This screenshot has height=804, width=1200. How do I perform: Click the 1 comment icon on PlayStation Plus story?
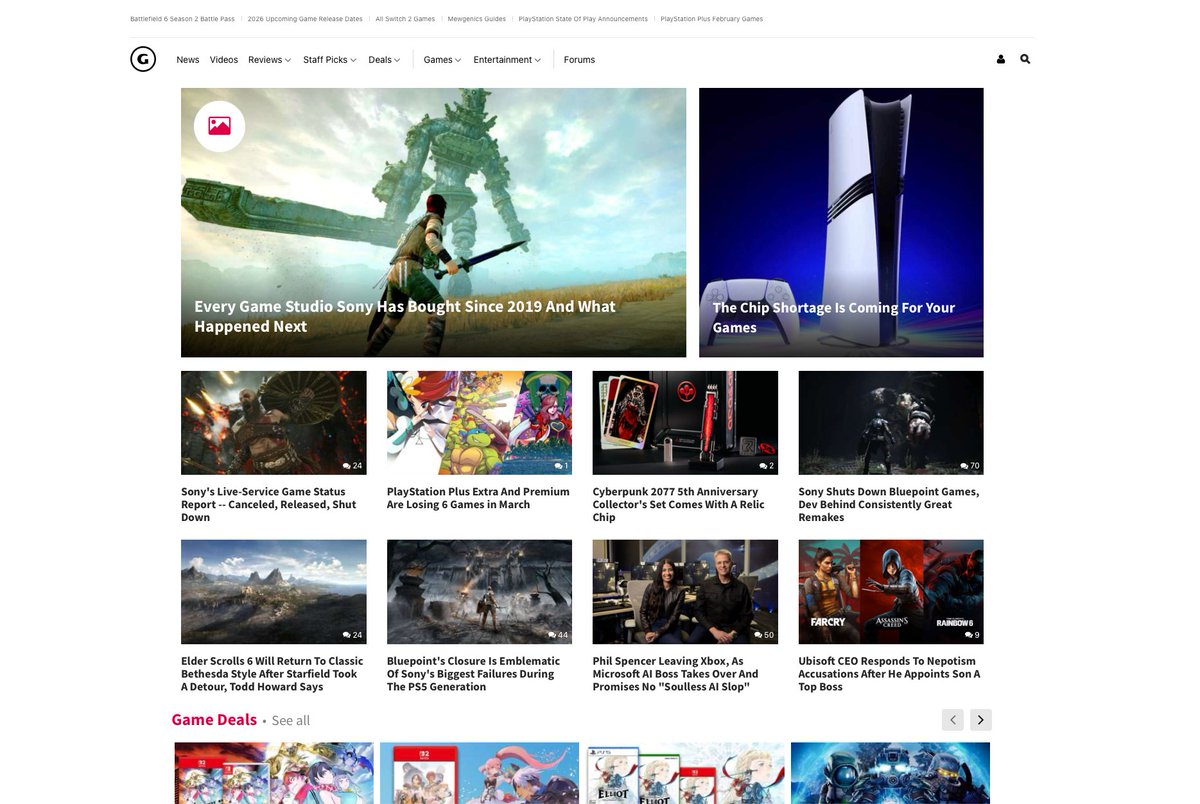[x=561, y=466]
